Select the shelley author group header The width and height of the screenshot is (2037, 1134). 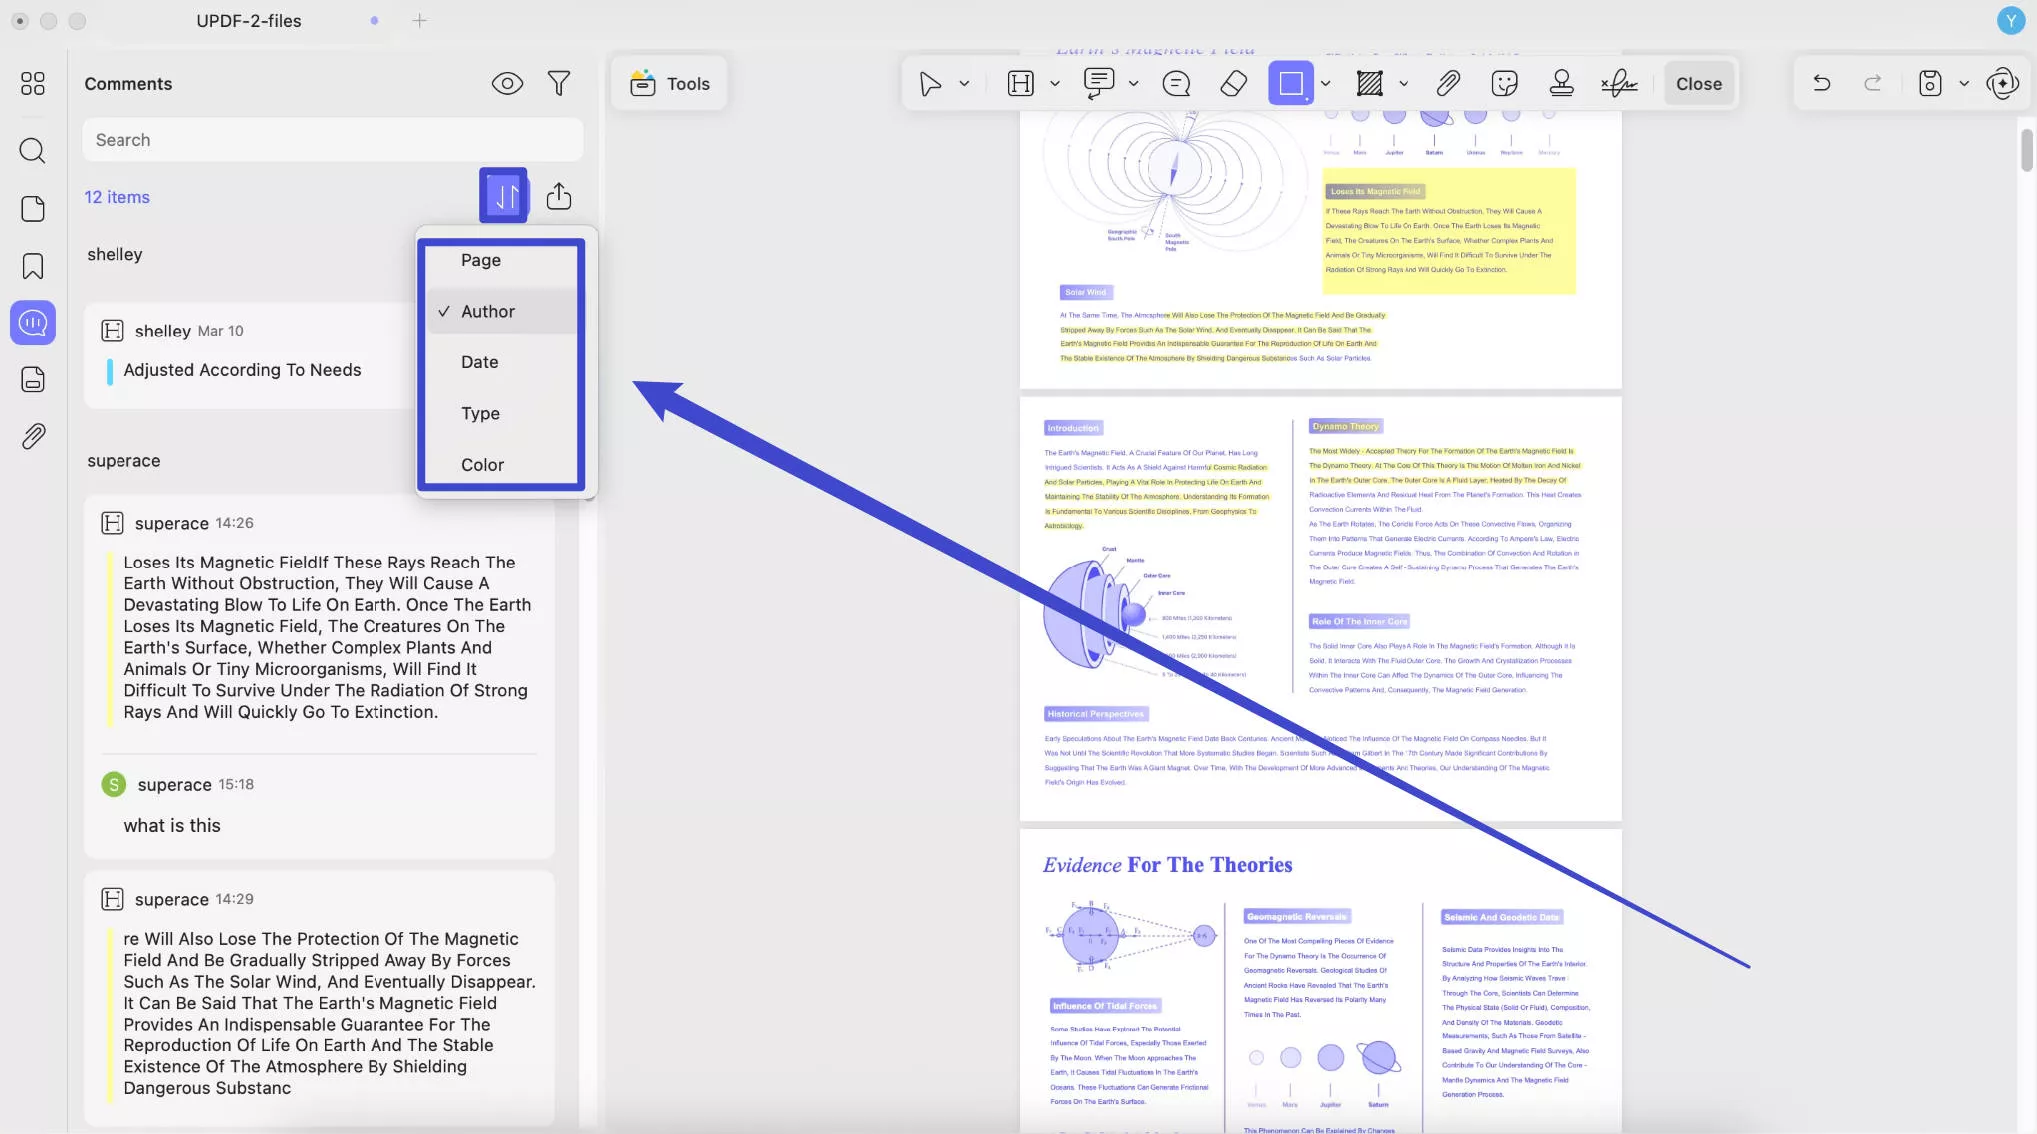point(114,254)
